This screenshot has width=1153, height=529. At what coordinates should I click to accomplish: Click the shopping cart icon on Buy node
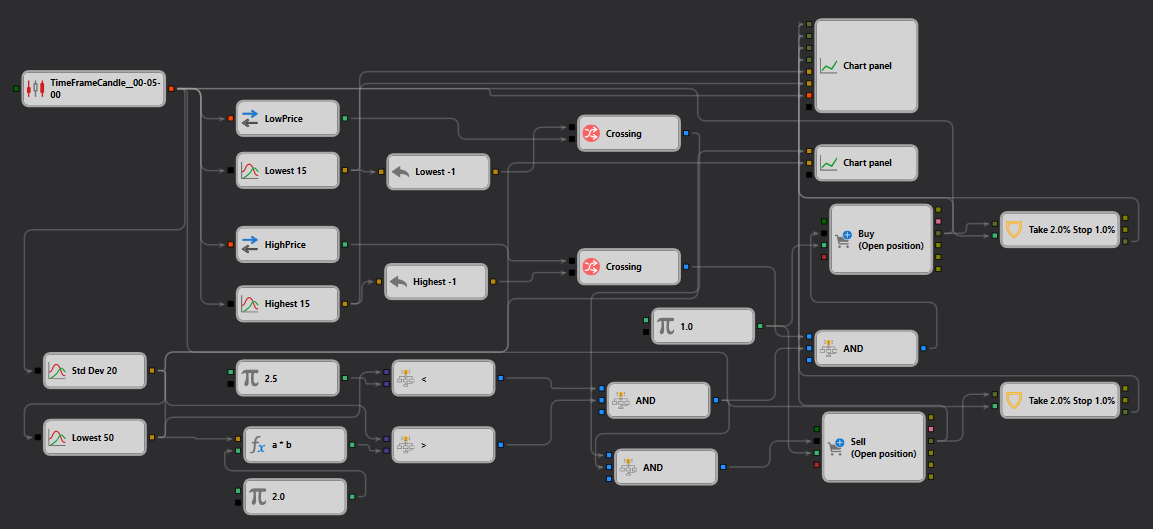point(844,240)
